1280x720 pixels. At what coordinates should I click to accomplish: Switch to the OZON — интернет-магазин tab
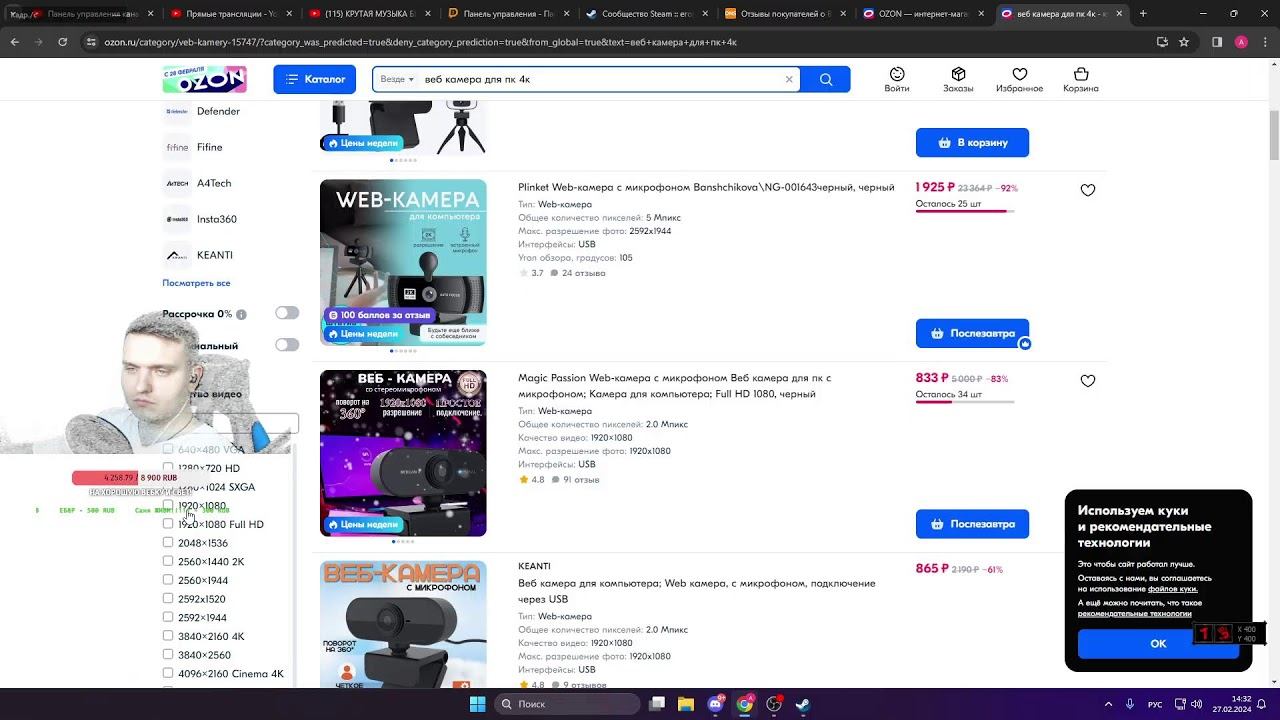click(x=918, y=14)
